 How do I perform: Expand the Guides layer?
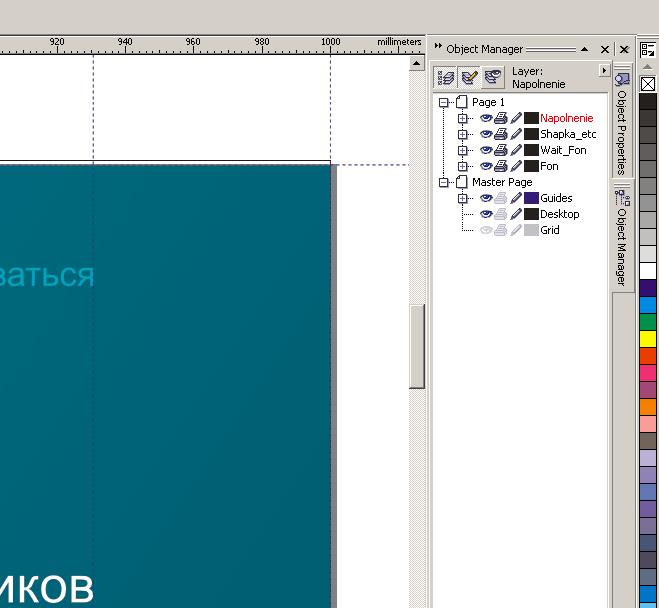click(x=462, y=198)
